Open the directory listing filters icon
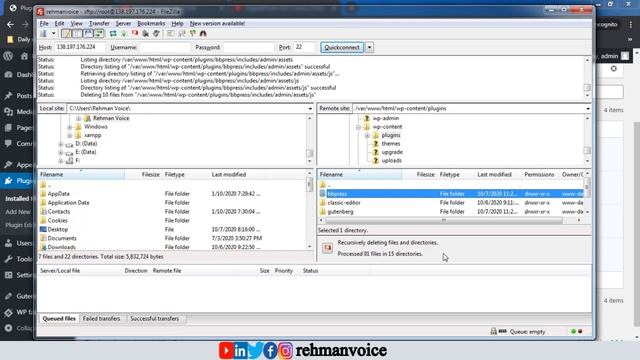The height and width of the screenshot is (360, 640). 171,33
